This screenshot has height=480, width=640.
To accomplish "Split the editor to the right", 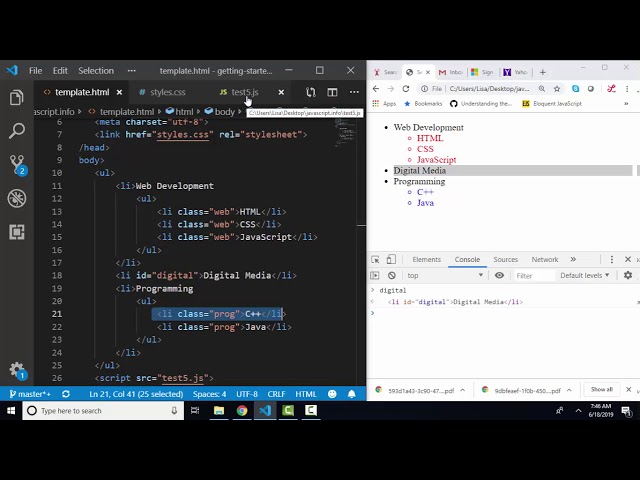I will tap(332, 92).
